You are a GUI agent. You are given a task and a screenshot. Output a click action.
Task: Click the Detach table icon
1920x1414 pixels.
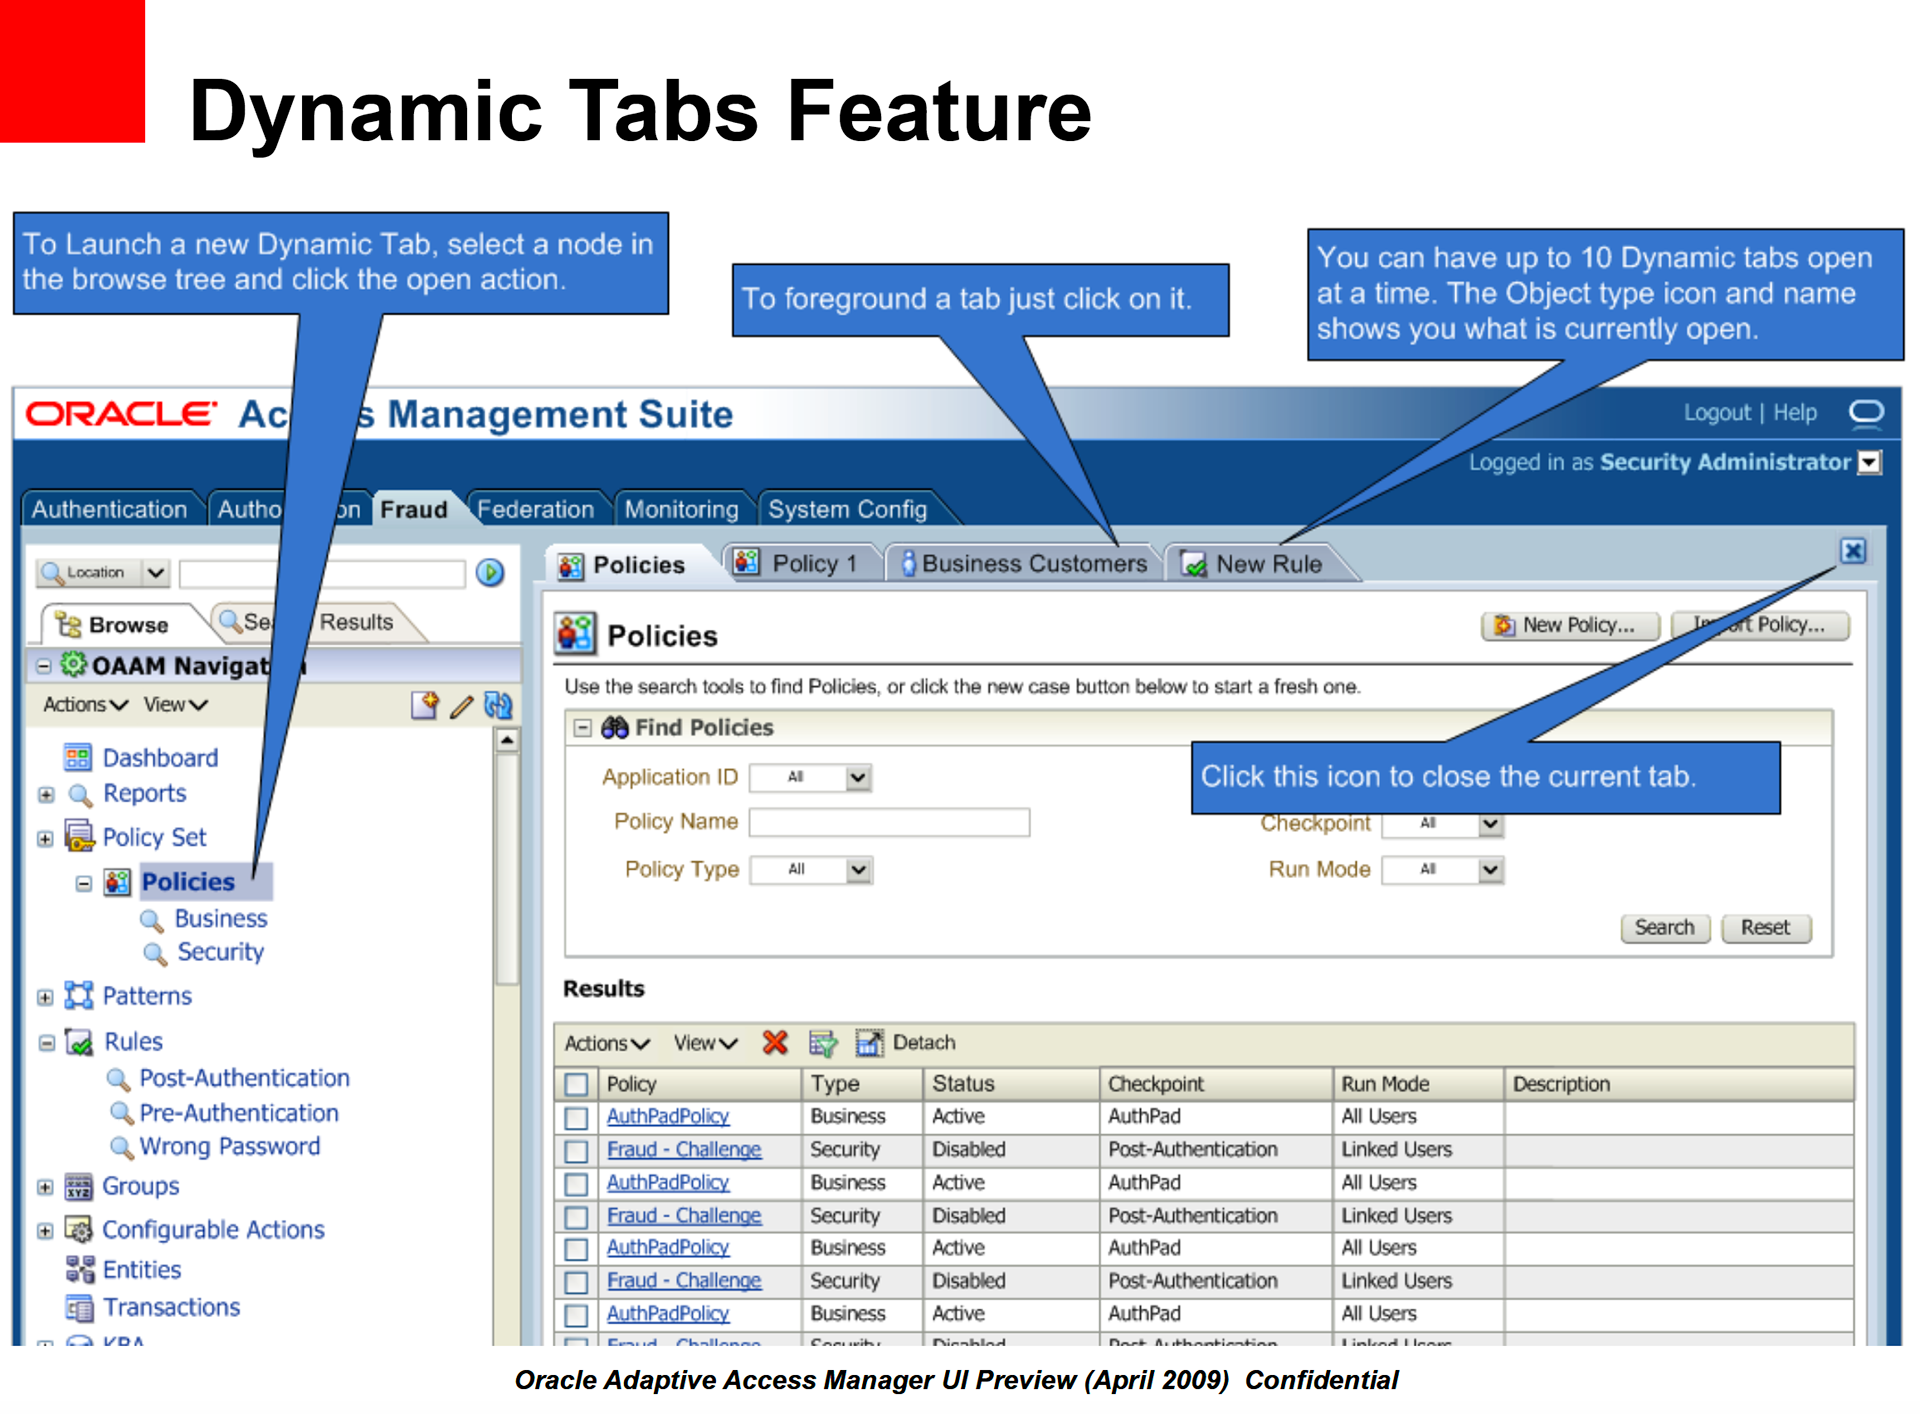(x=869, y=1043)
